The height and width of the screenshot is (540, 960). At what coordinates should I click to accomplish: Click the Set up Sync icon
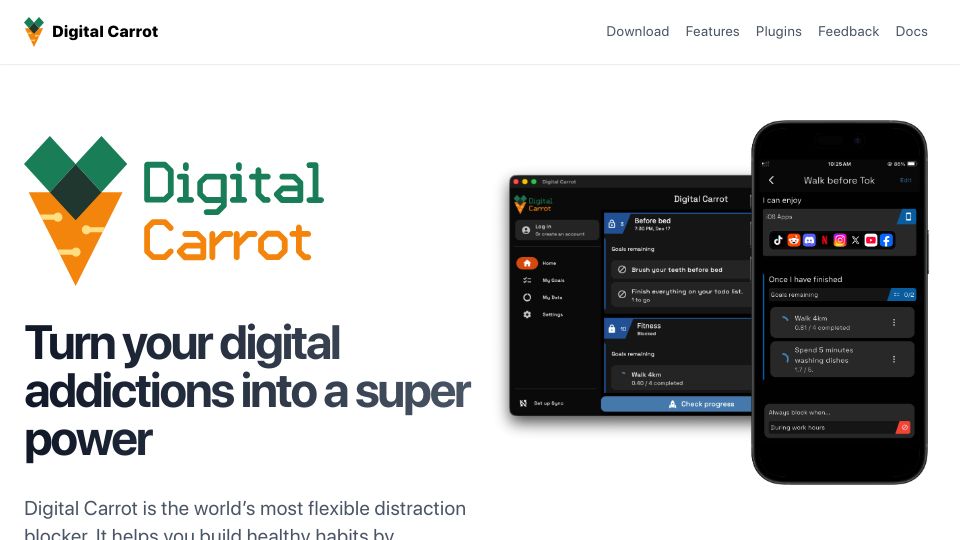[x=523, y=403]
